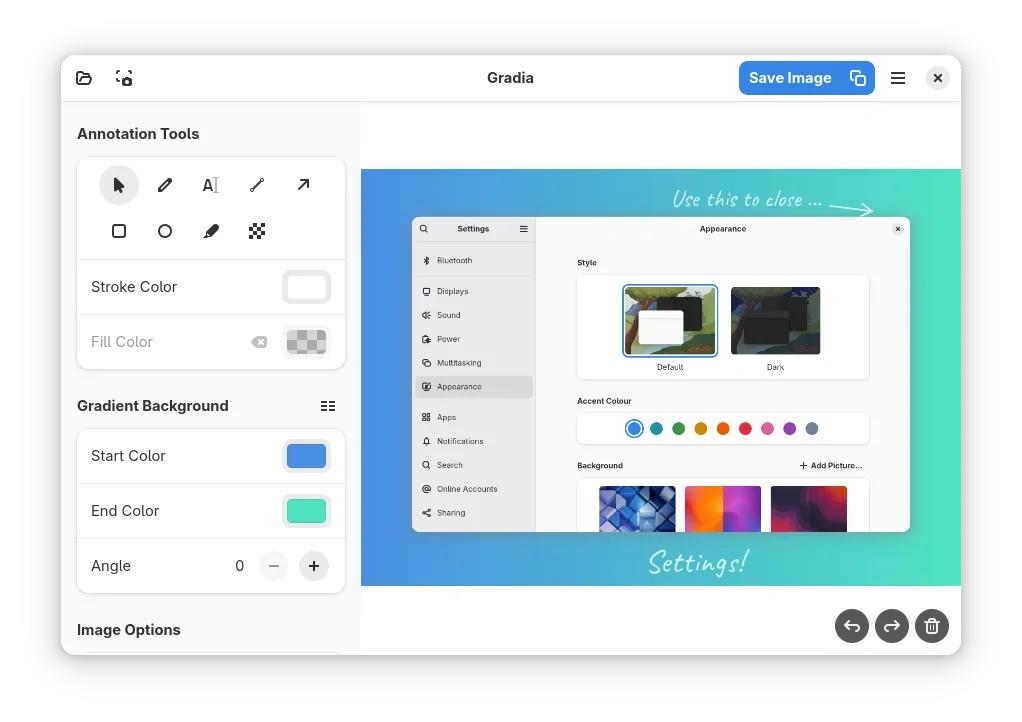Open an image file with the folder icon
Screen dimensions: 1022x722
click(84, 78)
